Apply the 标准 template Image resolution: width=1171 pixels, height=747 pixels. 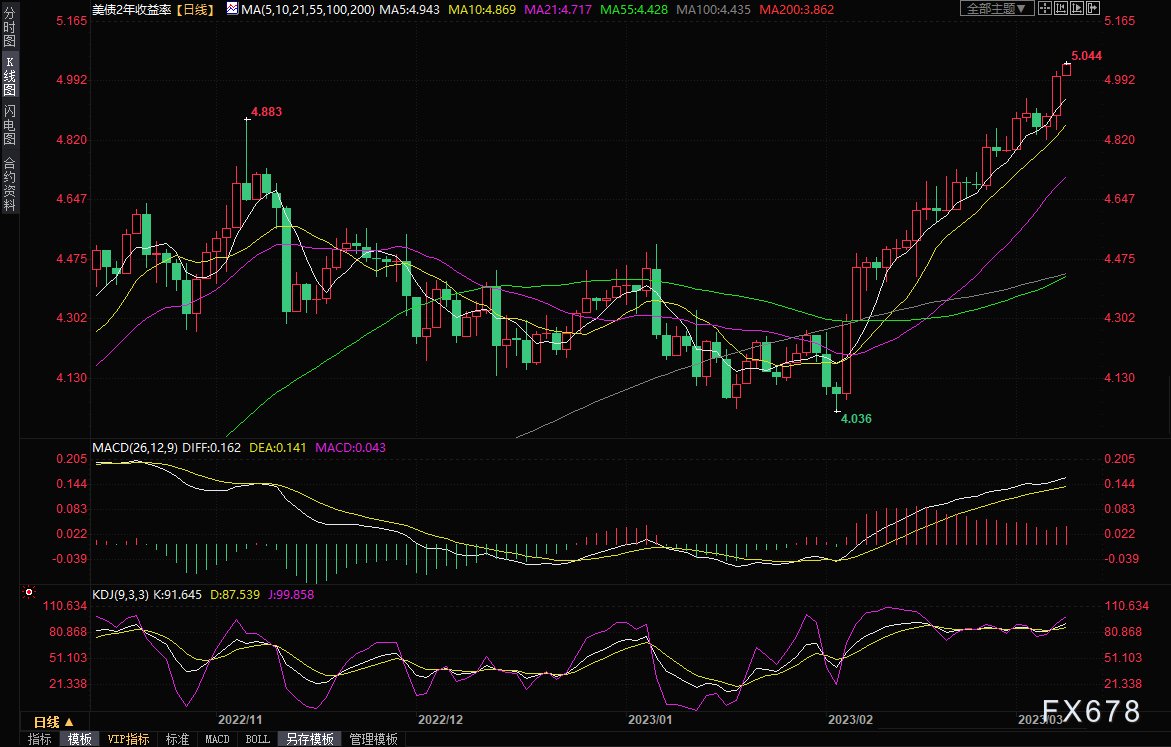pos(177,739)
